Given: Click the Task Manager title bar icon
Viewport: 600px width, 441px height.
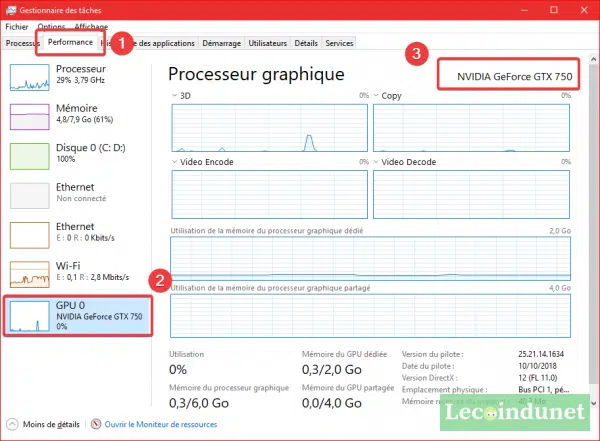Looking at the screenshot, I should [x=11, y=9].
